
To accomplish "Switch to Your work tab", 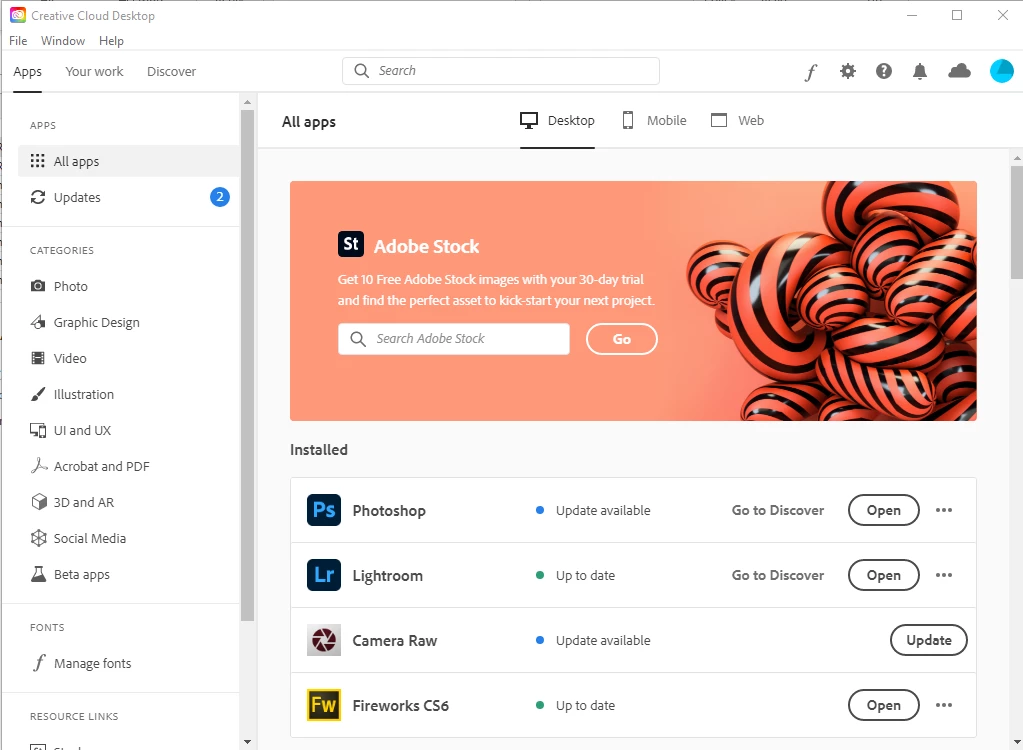I will coord(94,71).
